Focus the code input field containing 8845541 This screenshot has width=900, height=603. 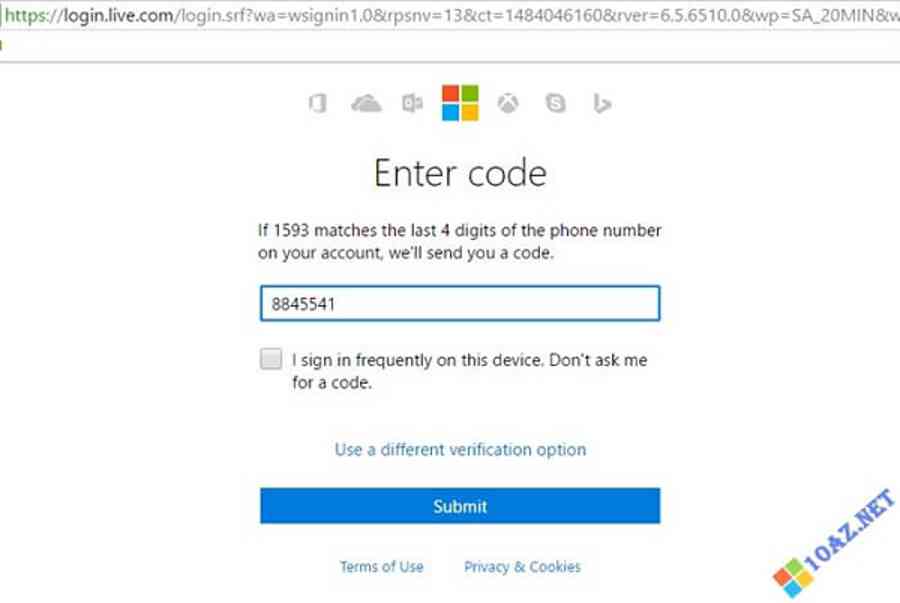(460, 304)
